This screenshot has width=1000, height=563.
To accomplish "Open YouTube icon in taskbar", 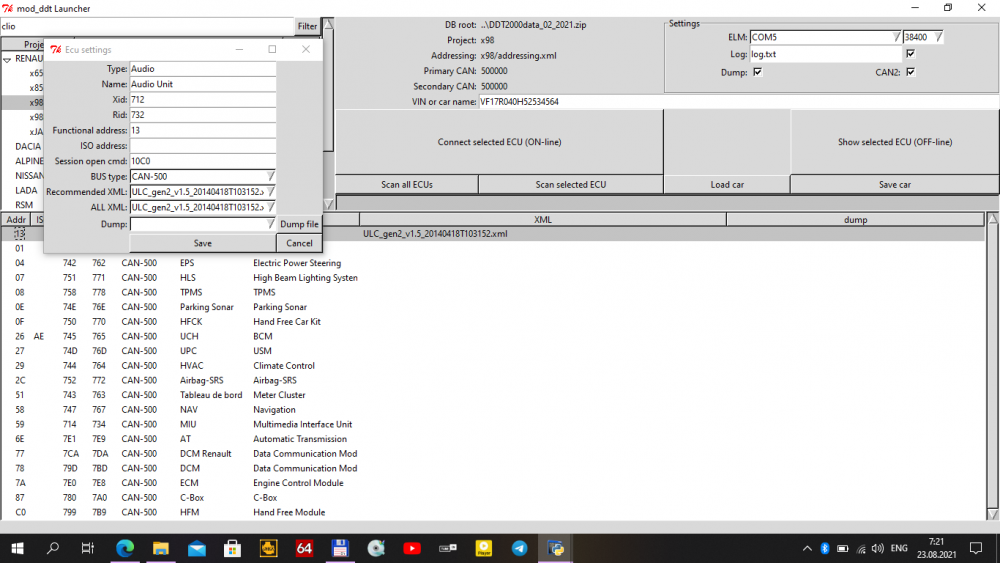I will 412,548.
